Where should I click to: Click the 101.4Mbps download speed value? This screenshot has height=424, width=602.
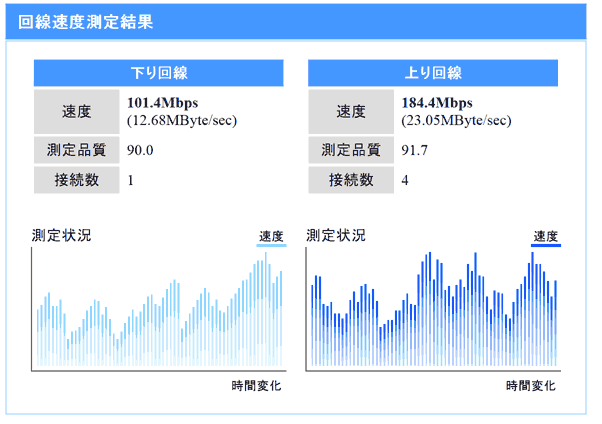162,103
